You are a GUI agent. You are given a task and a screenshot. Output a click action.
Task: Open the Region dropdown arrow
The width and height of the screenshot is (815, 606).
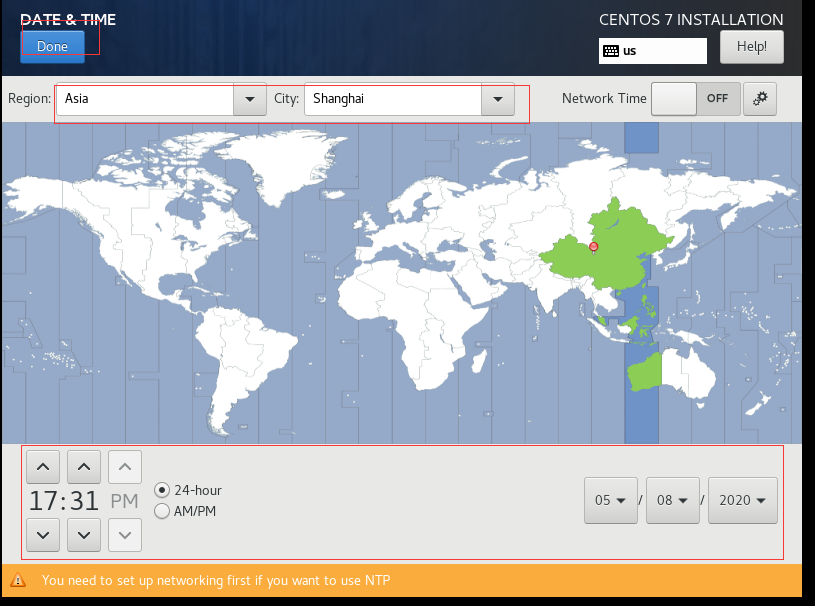pos(249,99)
